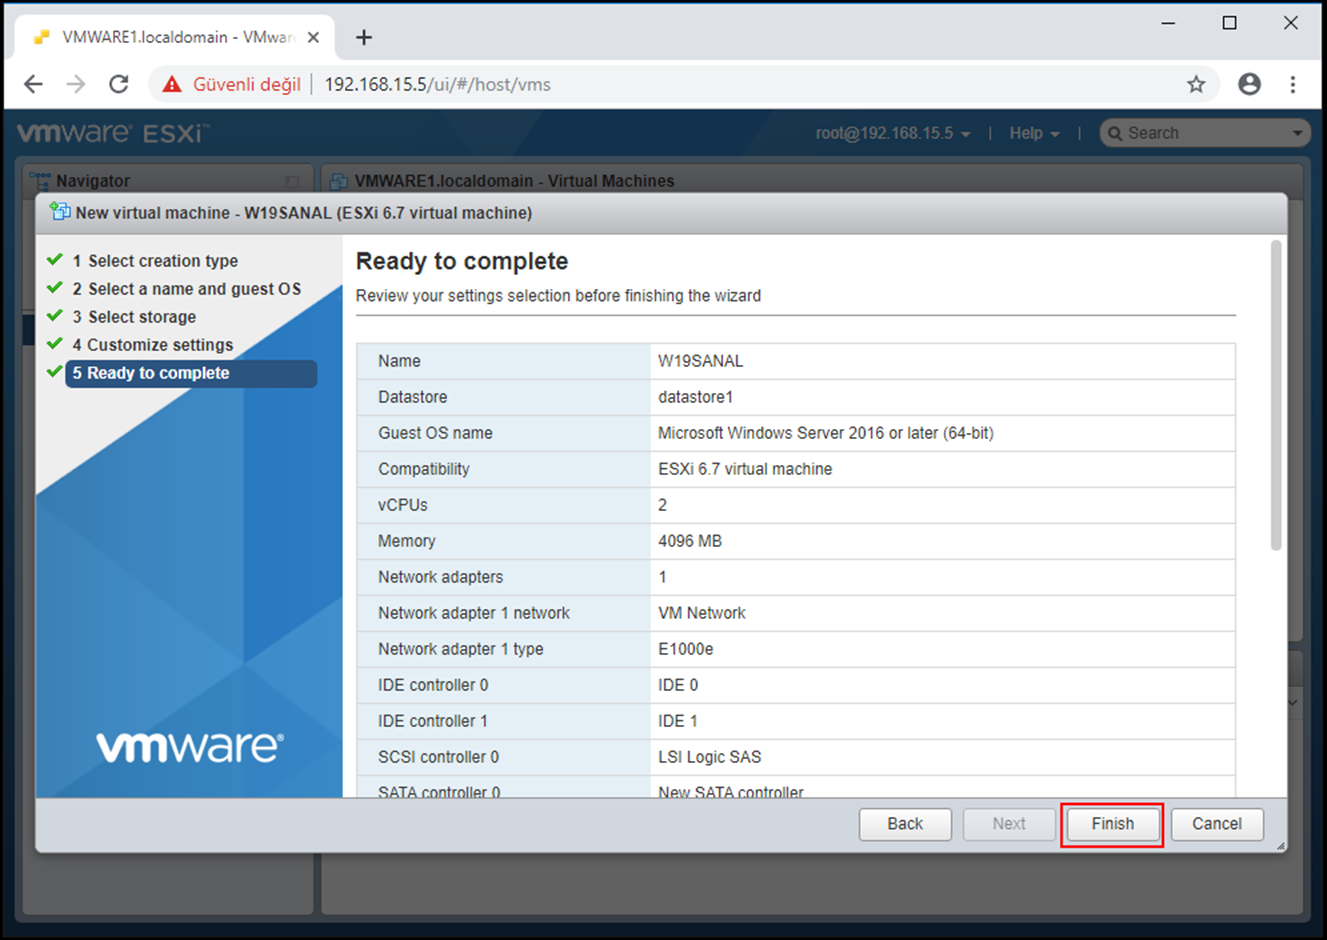This screenshot has width=1327, height=940.
Task: Click the Cancel button
Action: point(1217,824)
